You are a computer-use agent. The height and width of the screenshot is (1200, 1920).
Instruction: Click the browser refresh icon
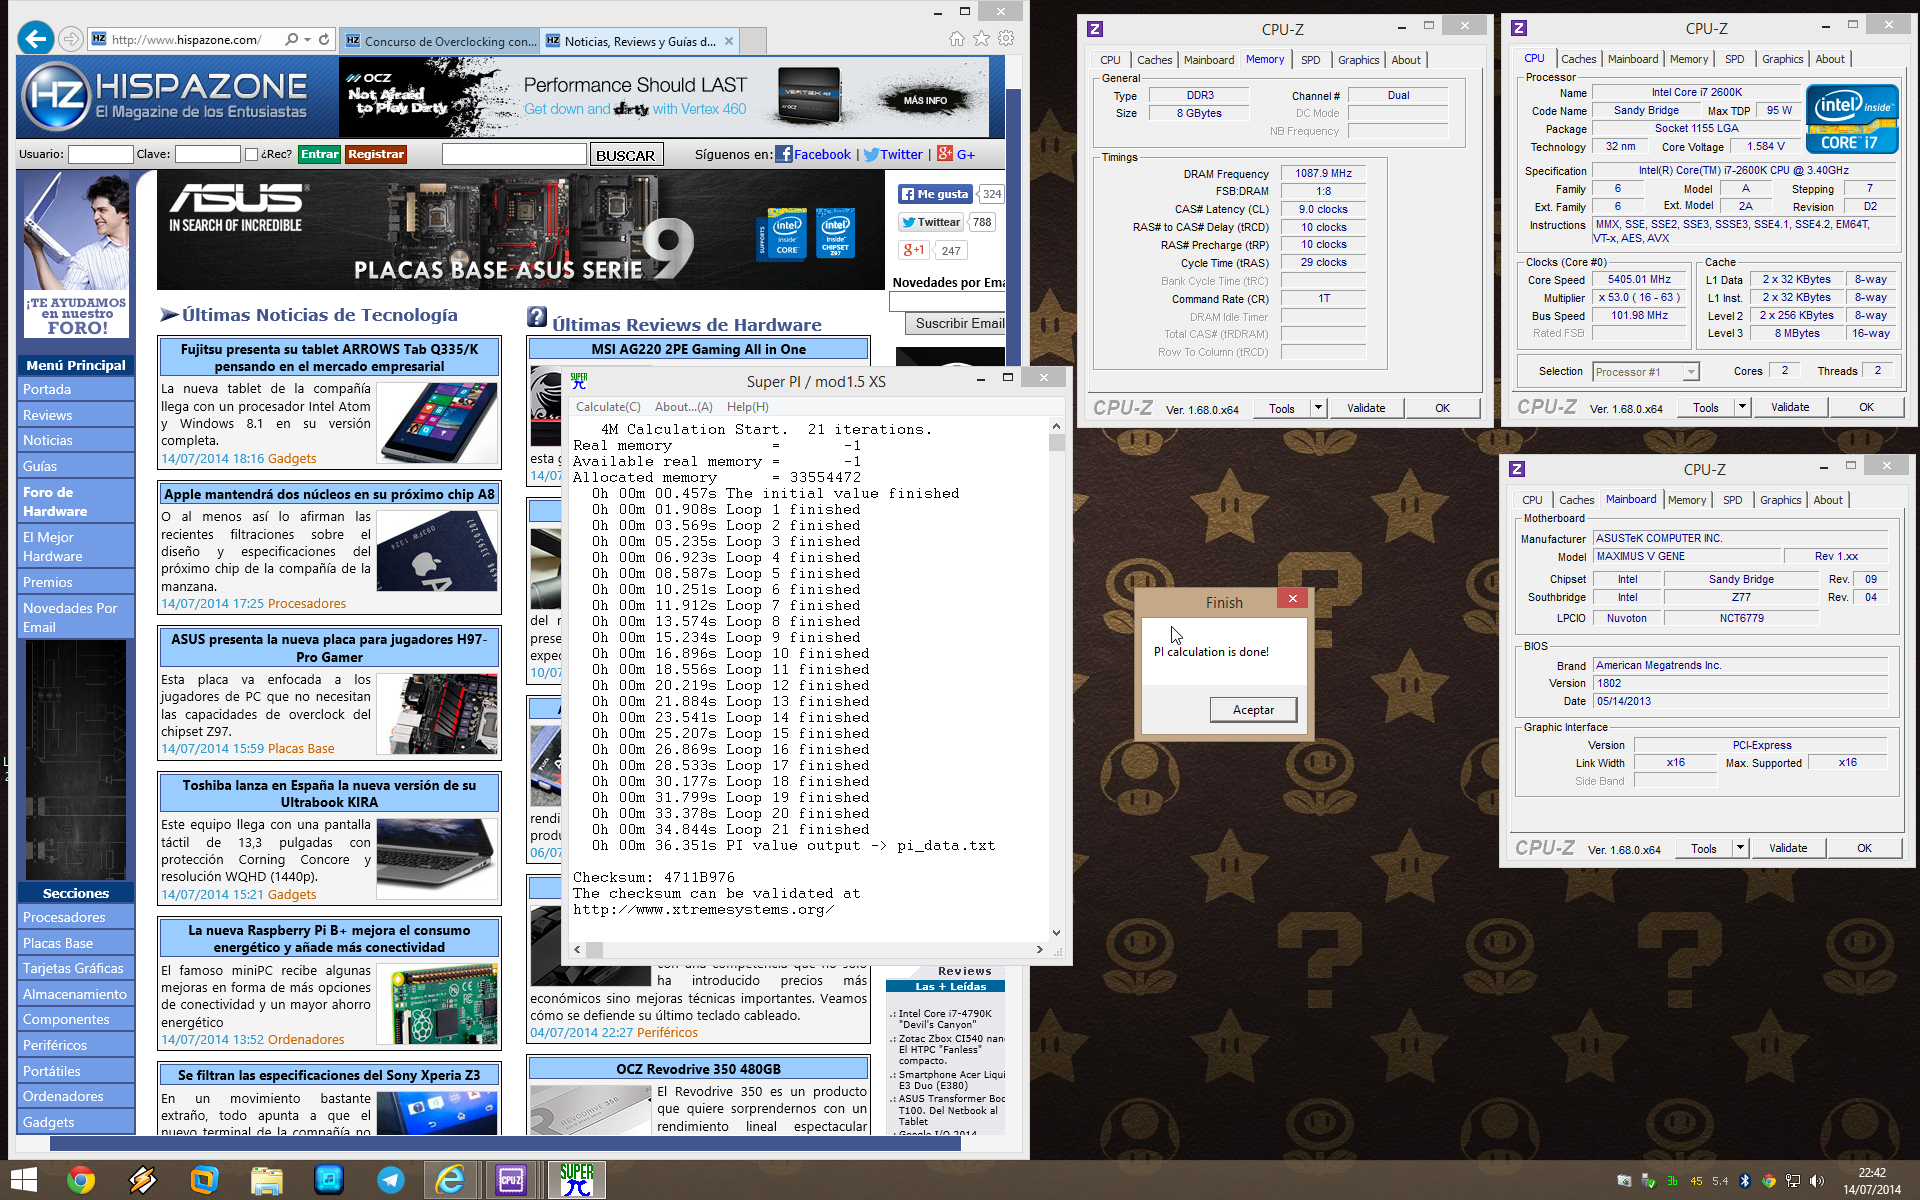(x=324, y=40)
